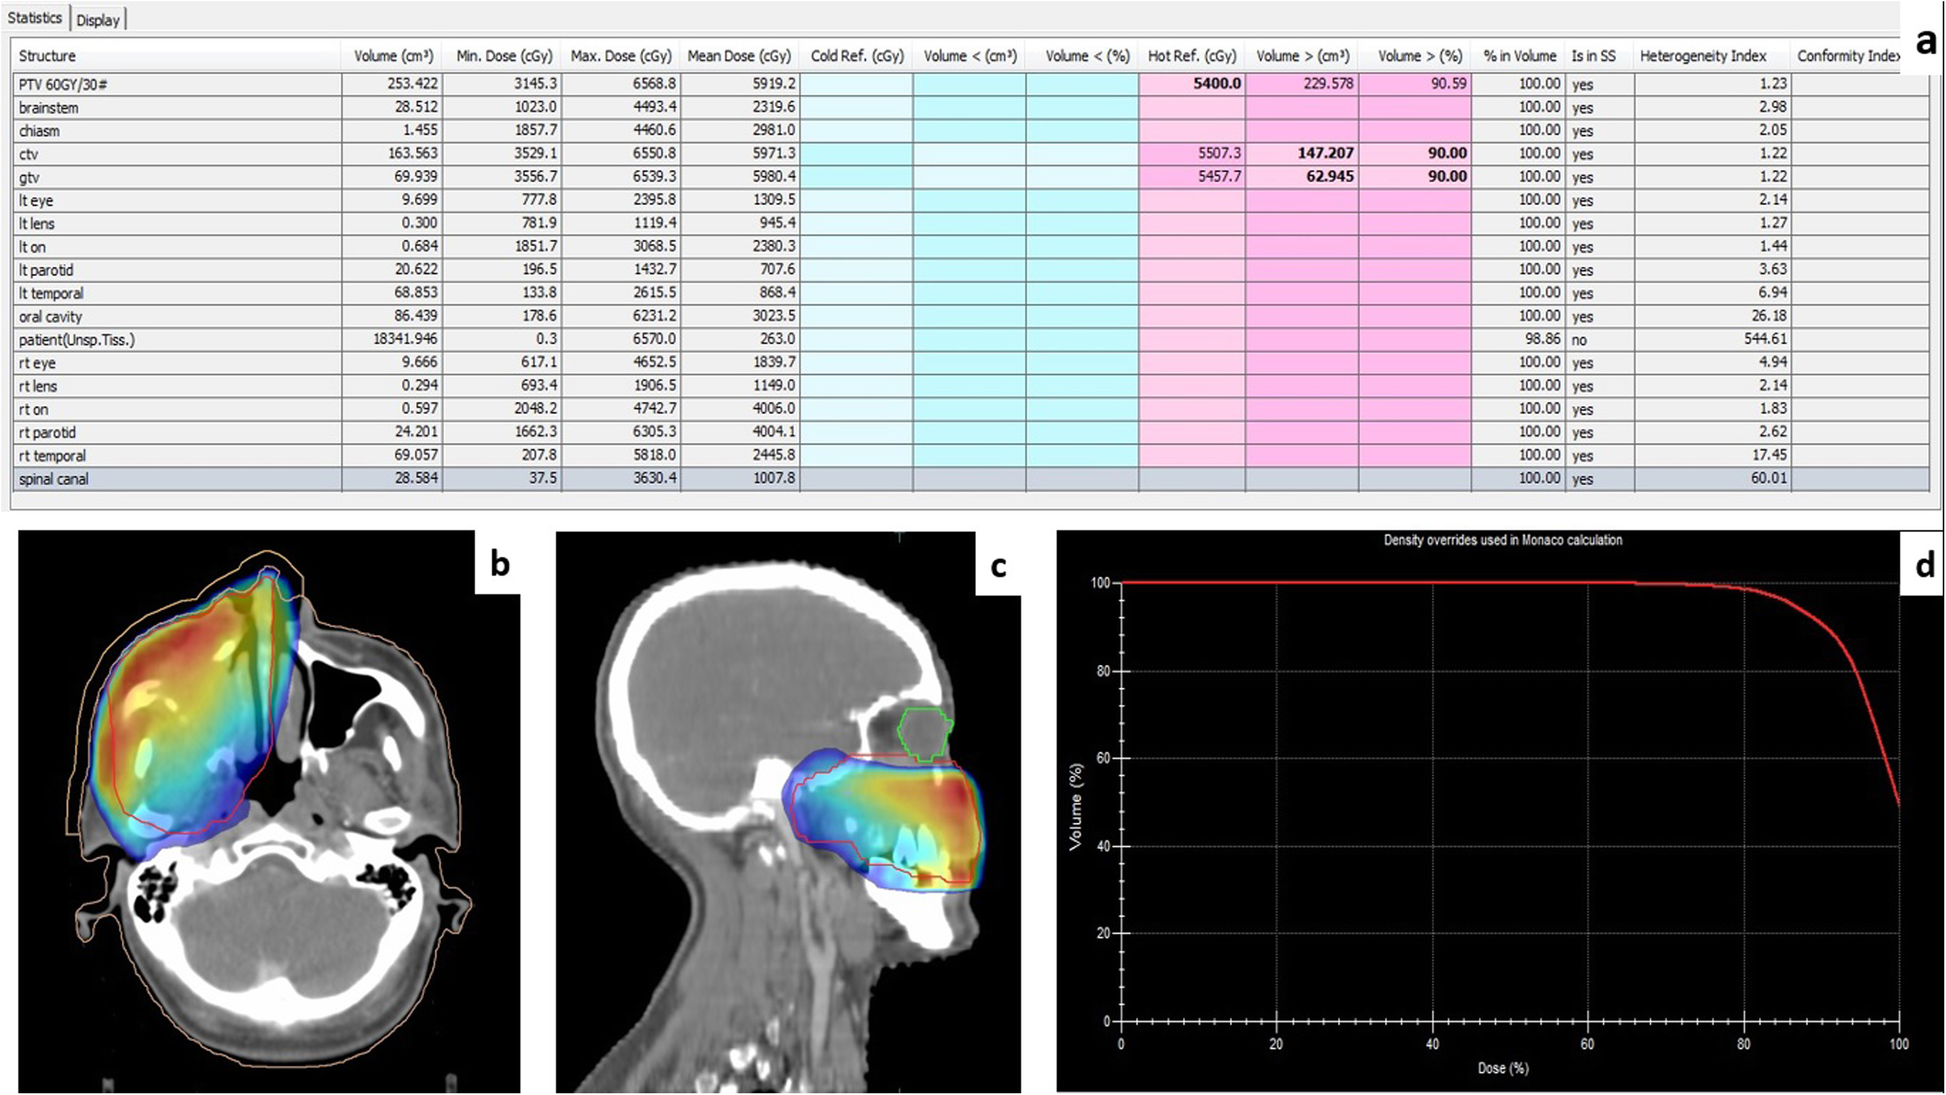Switch to the Statistics tab
Screen dimensions: 1946x1095
click(x=35, y=18)
